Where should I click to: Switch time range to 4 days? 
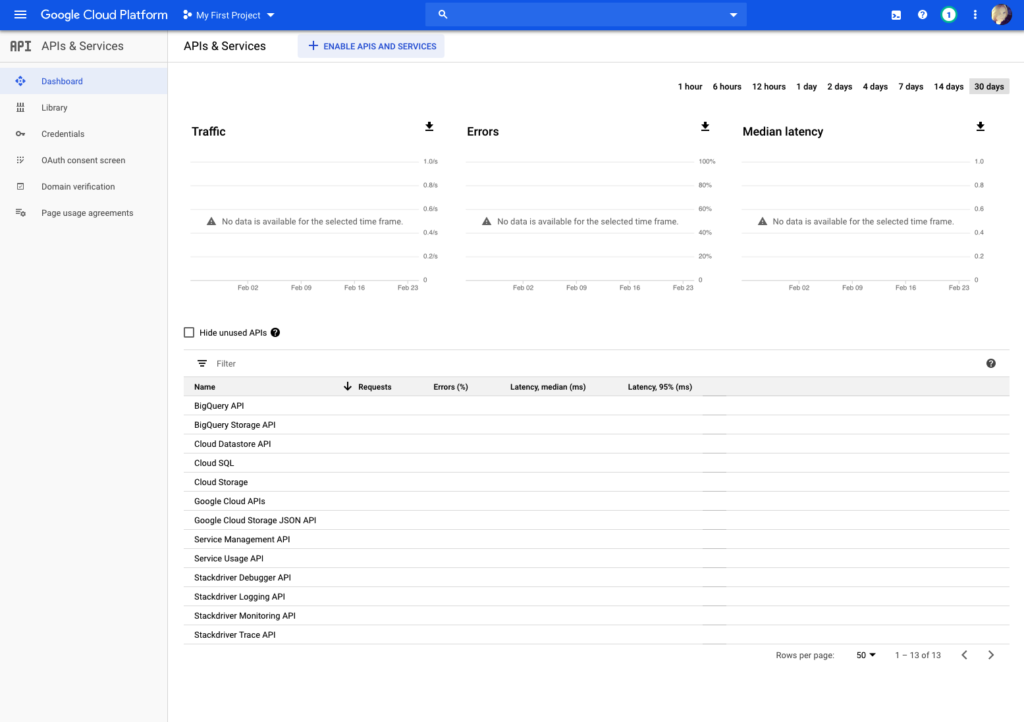875,86
